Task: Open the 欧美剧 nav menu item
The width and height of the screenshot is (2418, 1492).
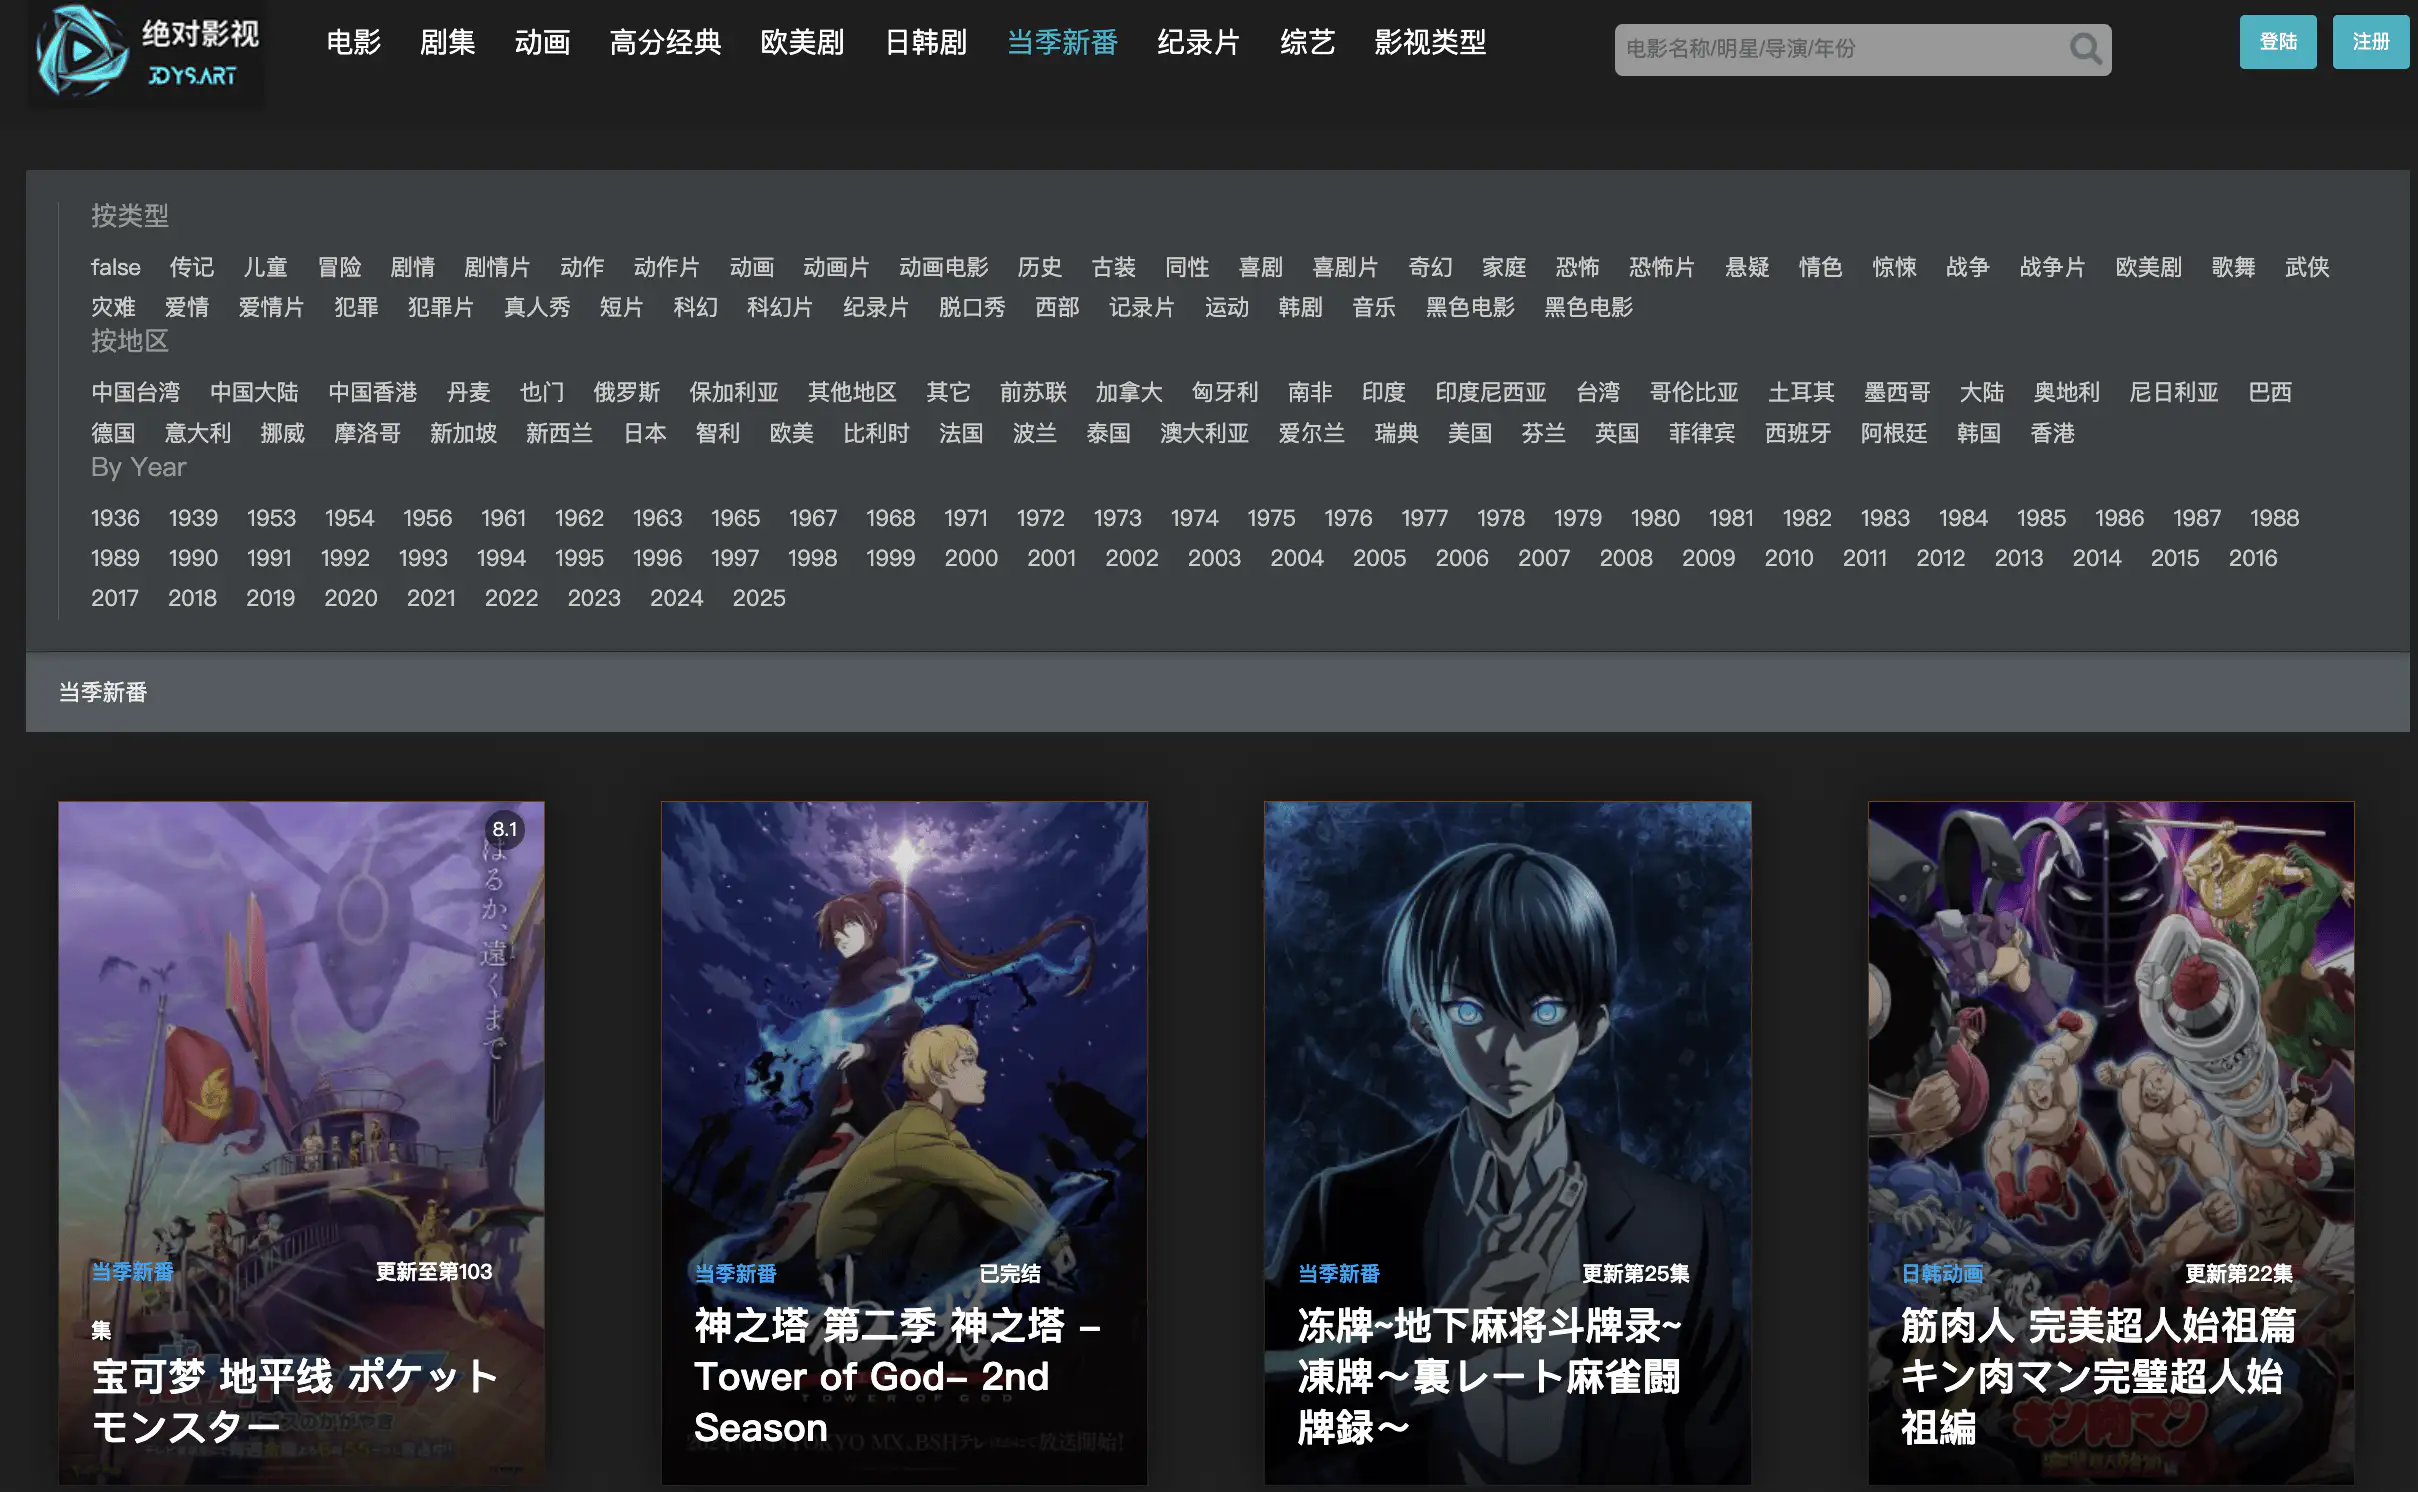Action: (x=802, y=42)
